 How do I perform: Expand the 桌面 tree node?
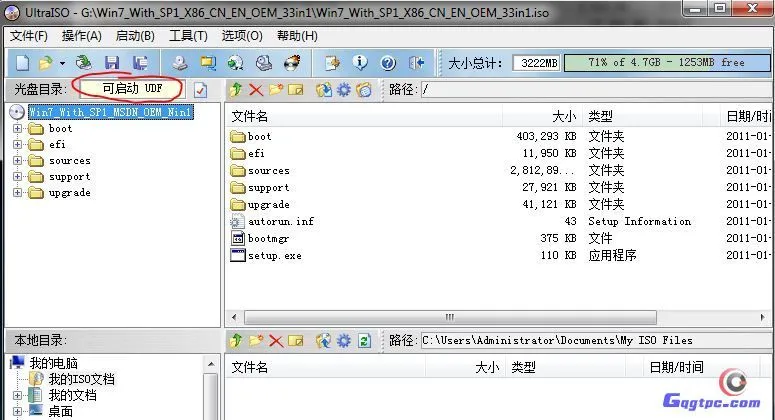click(17, 411)
